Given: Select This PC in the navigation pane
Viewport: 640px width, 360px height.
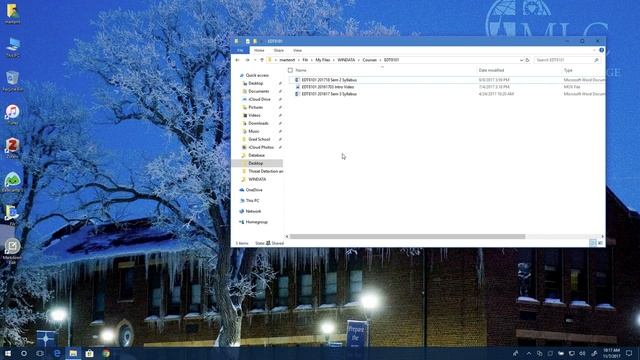Looking at the screenshot, I should [252, 201].
